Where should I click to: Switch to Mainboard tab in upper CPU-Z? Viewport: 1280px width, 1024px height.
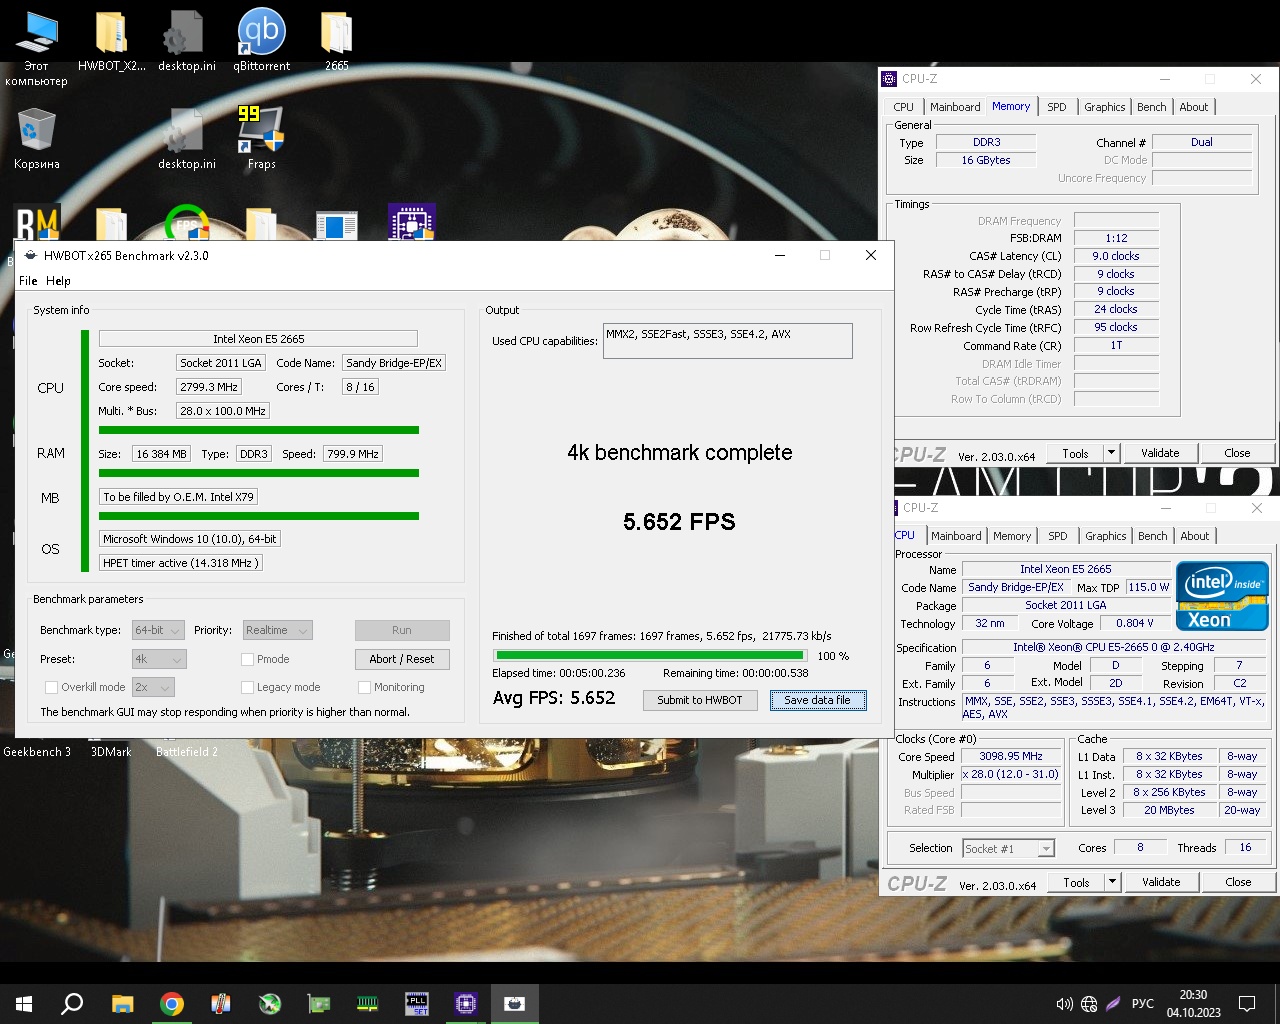tap(955, 107)
